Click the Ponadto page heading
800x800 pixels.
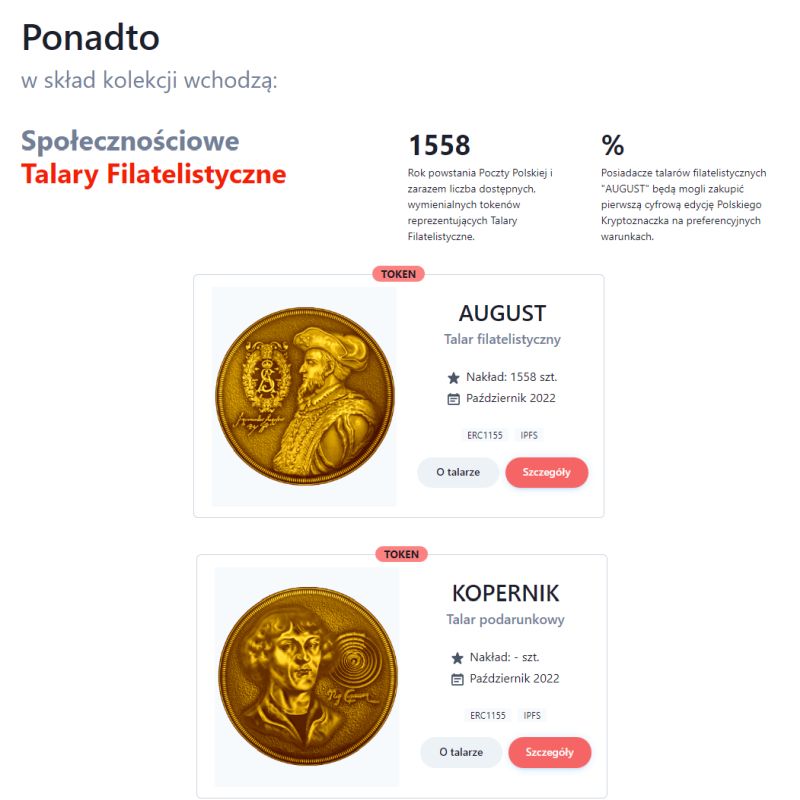[92, 37]
